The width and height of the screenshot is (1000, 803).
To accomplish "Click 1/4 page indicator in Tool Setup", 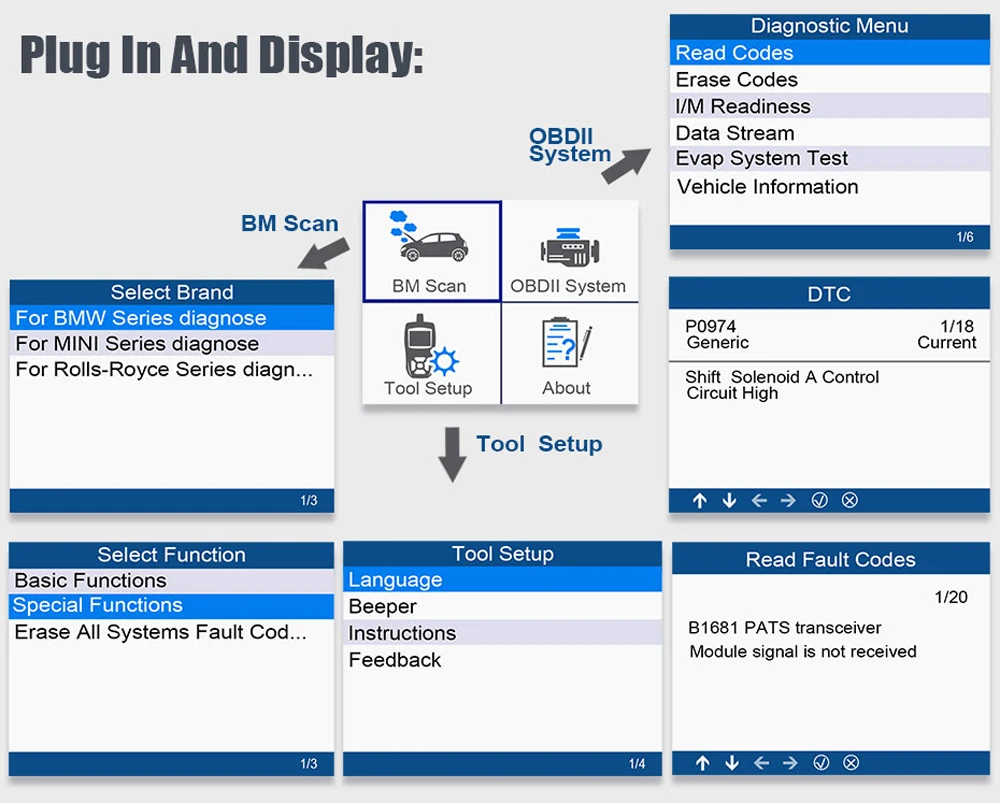I will pos(637,763).
